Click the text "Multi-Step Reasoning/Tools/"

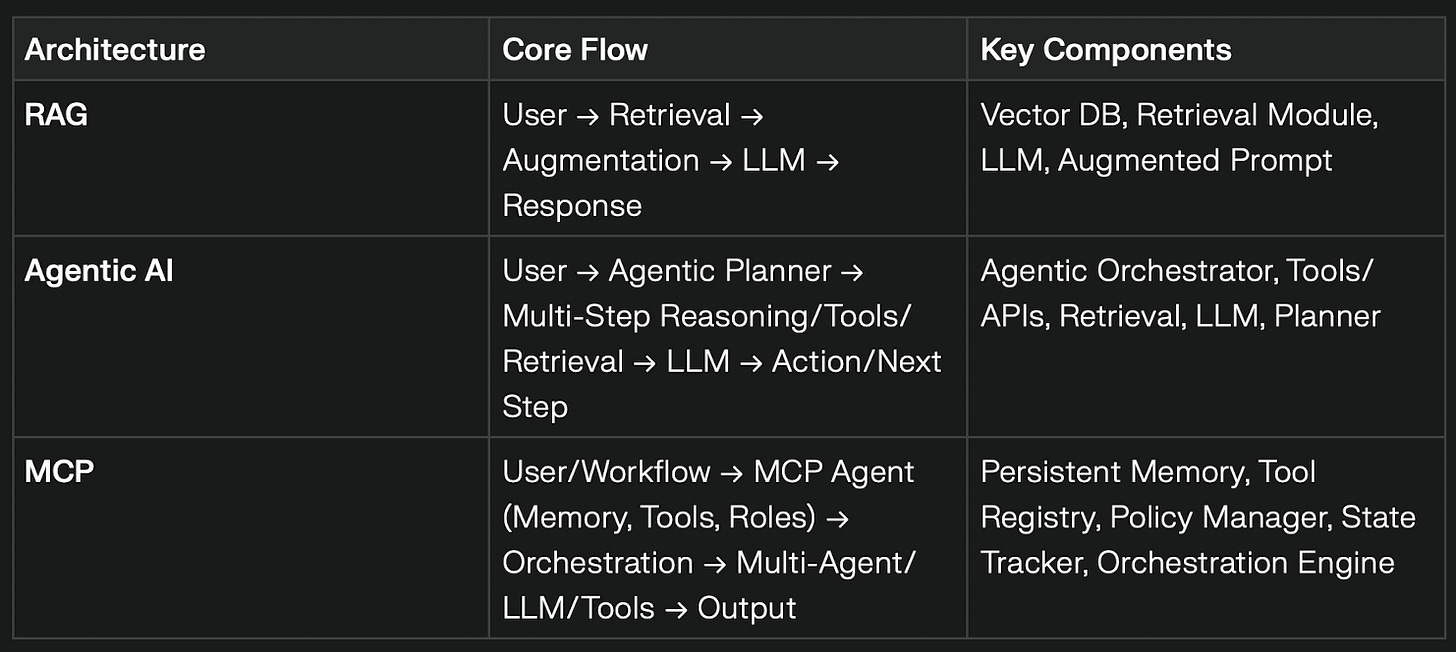click(x=706, y=316)
